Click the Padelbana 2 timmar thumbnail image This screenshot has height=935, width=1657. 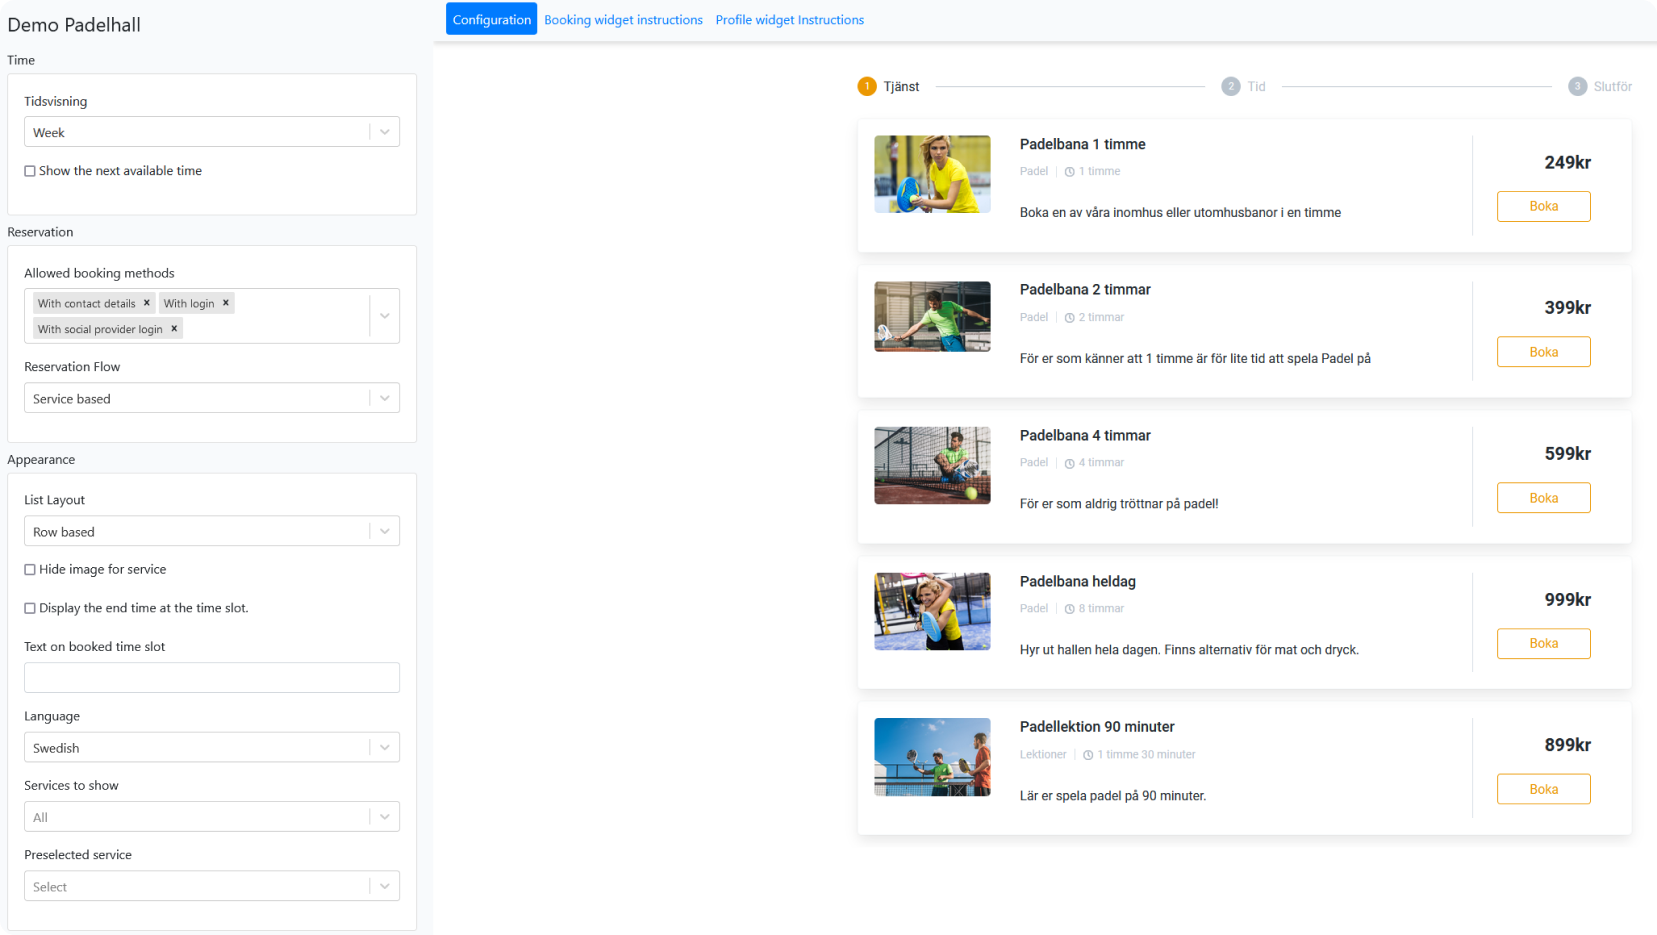tap(932, 317)
